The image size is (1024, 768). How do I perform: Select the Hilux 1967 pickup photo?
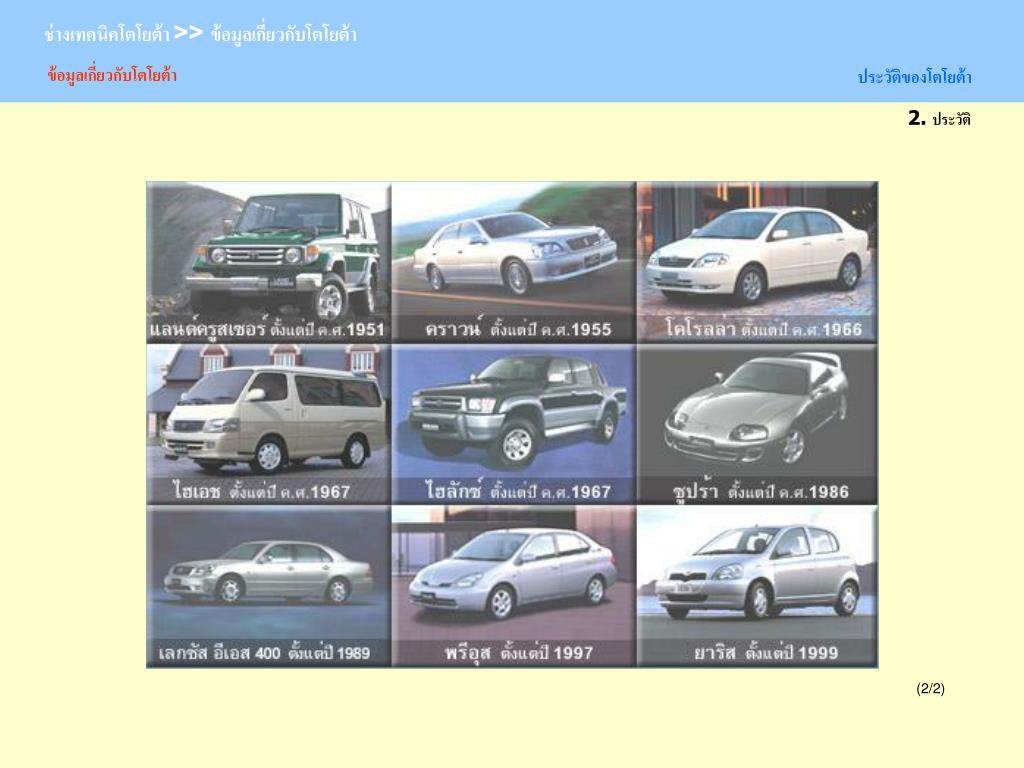tap(513, 424)
